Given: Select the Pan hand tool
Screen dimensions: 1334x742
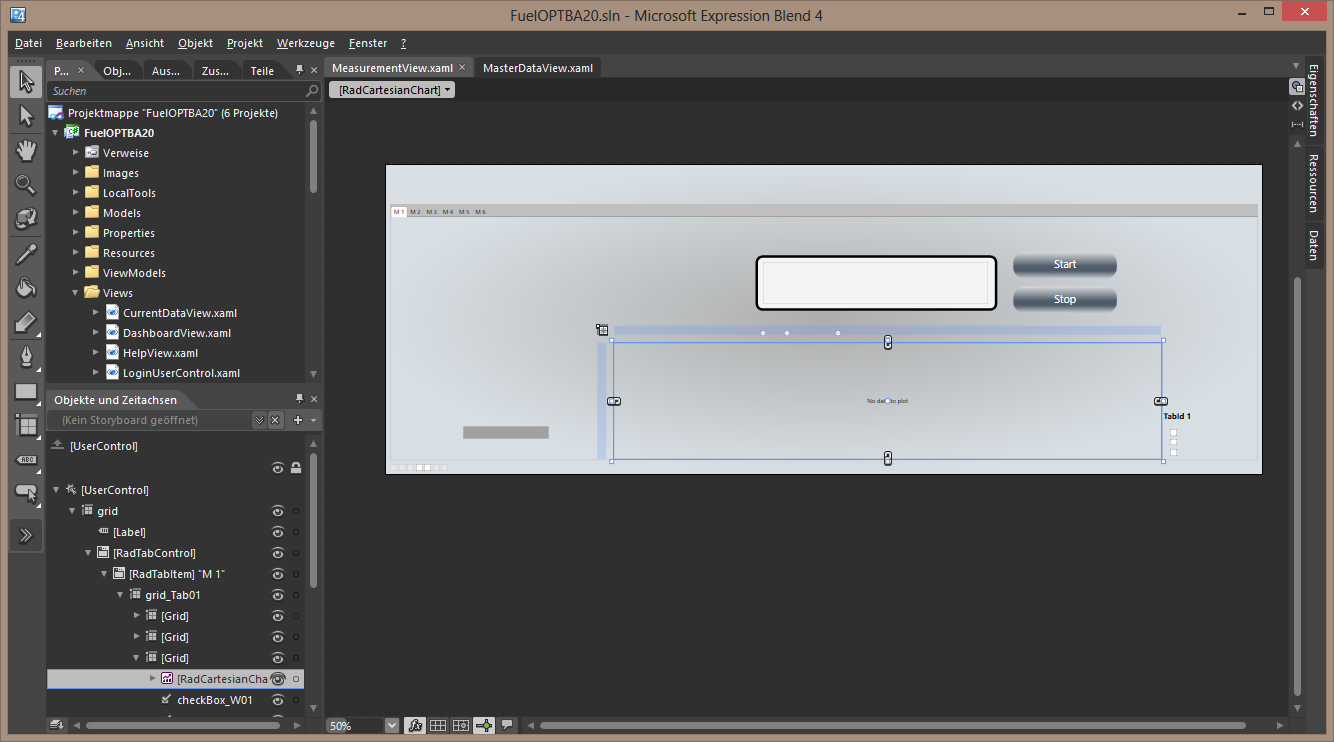Looking at the screenshot, I should click(26, 151).
